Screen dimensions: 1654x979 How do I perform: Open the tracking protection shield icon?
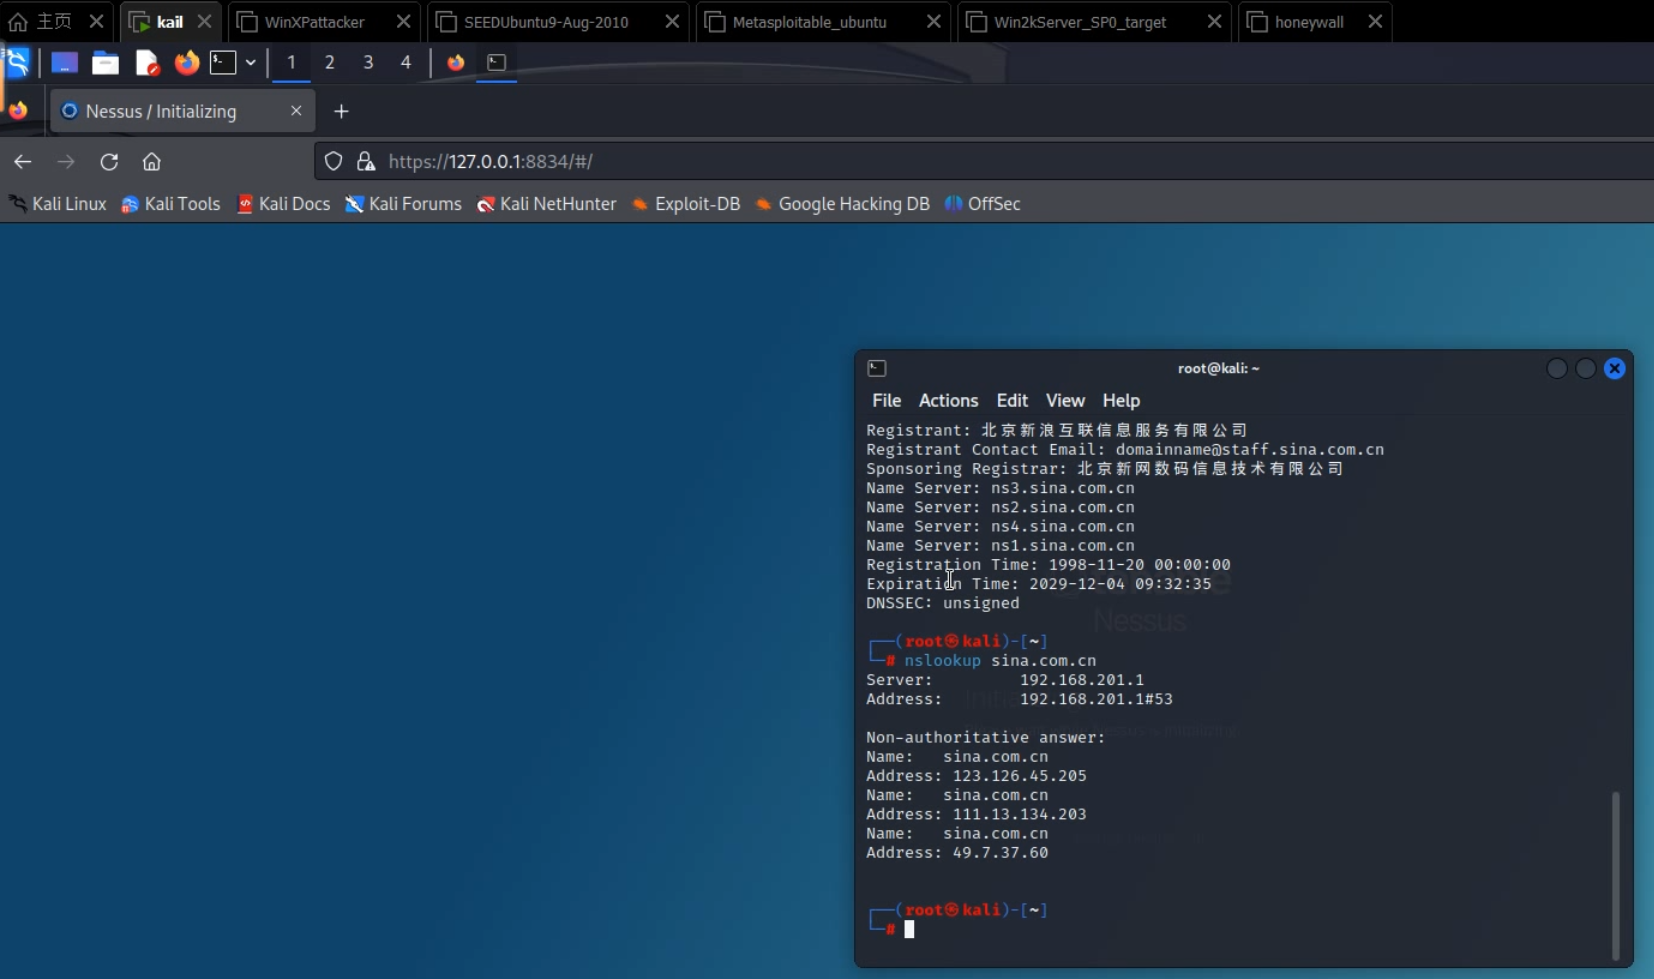pos(334,161)
